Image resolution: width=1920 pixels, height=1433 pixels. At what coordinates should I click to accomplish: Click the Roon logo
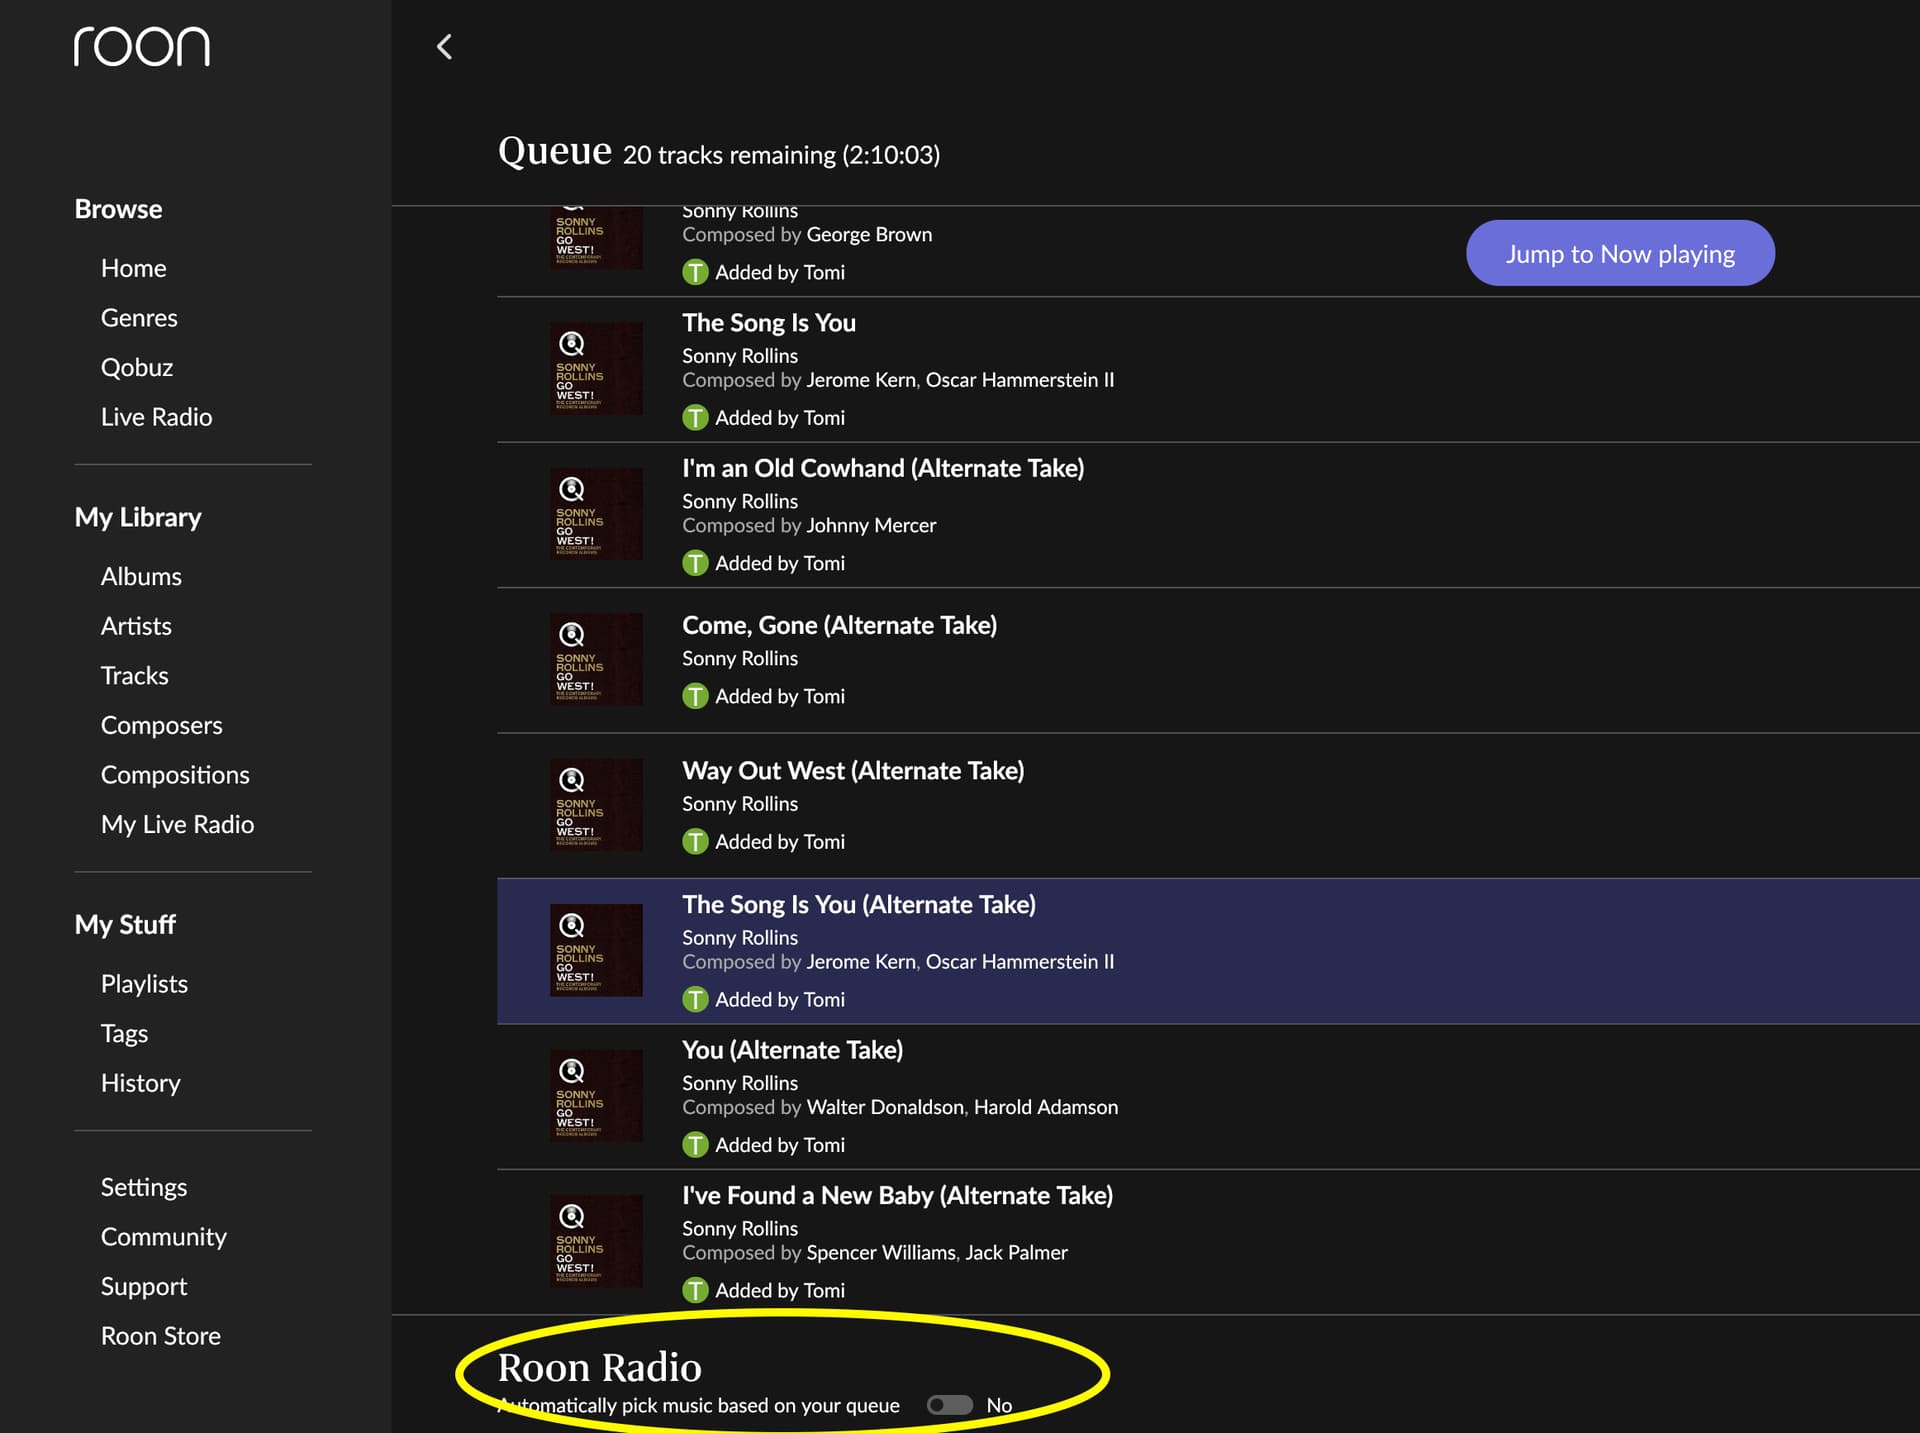coord(142,46)
